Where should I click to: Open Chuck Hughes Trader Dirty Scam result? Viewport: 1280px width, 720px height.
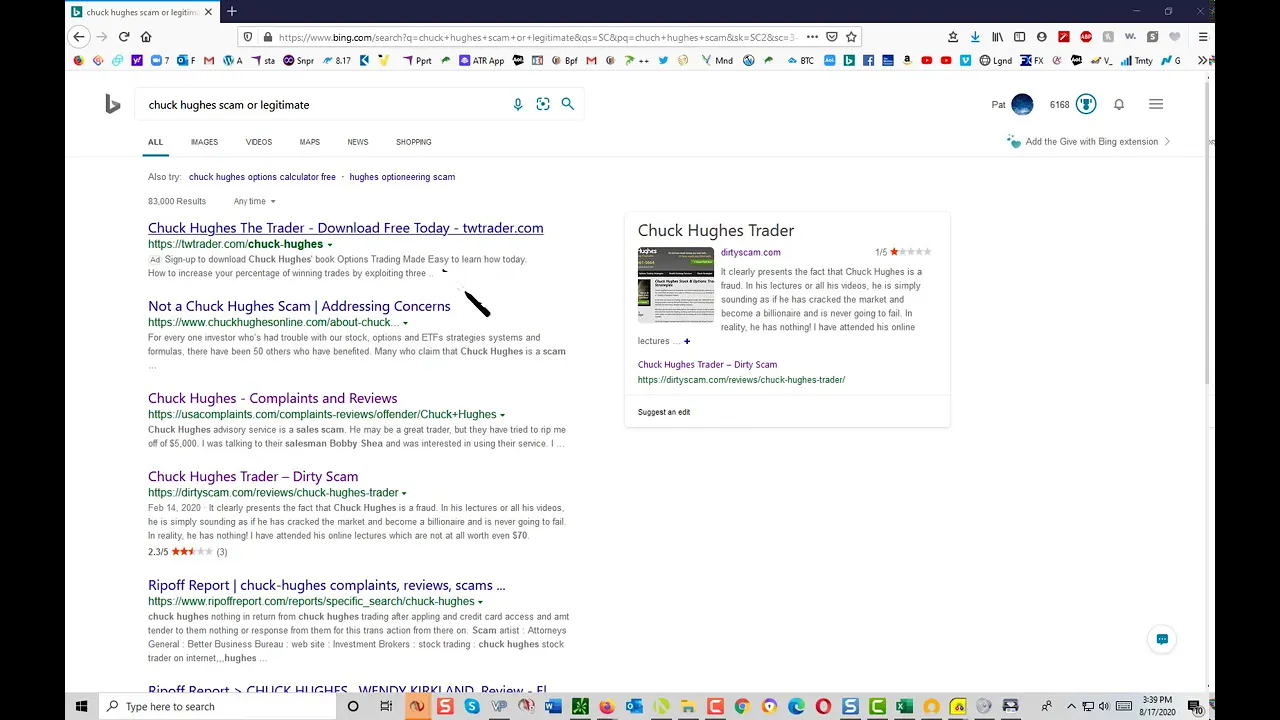(x=253, y=476)
